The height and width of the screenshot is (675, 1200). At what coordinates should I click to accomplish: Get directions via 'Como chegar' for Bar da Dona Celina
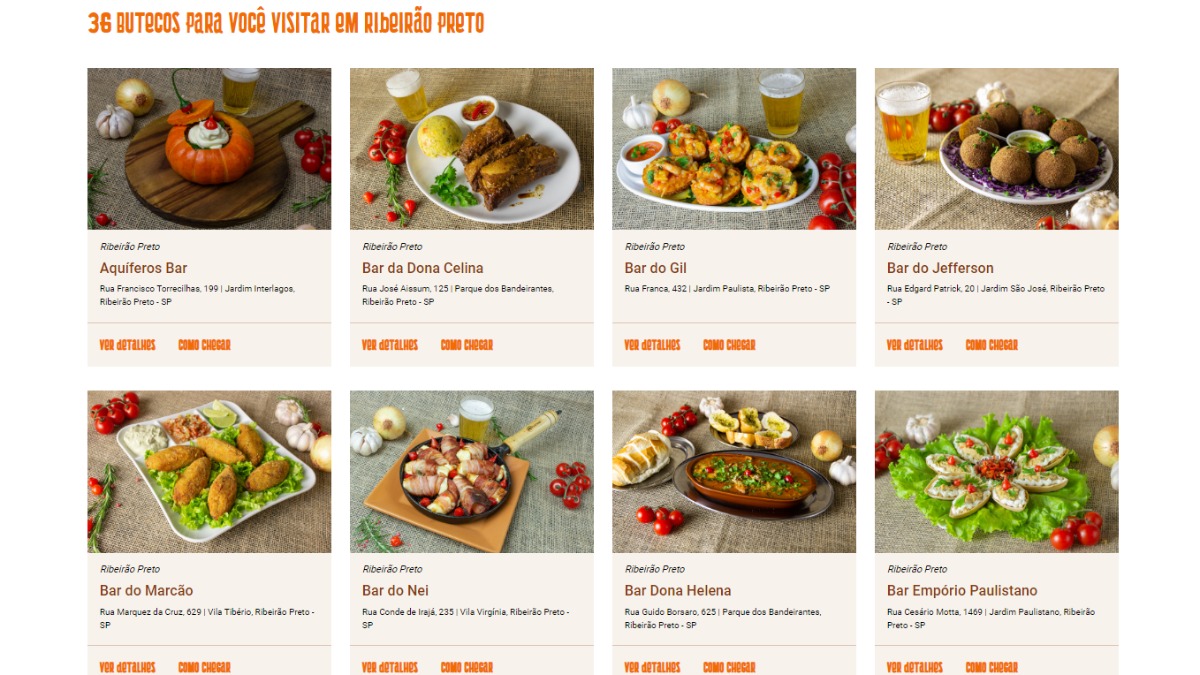[x=467, y=345]
